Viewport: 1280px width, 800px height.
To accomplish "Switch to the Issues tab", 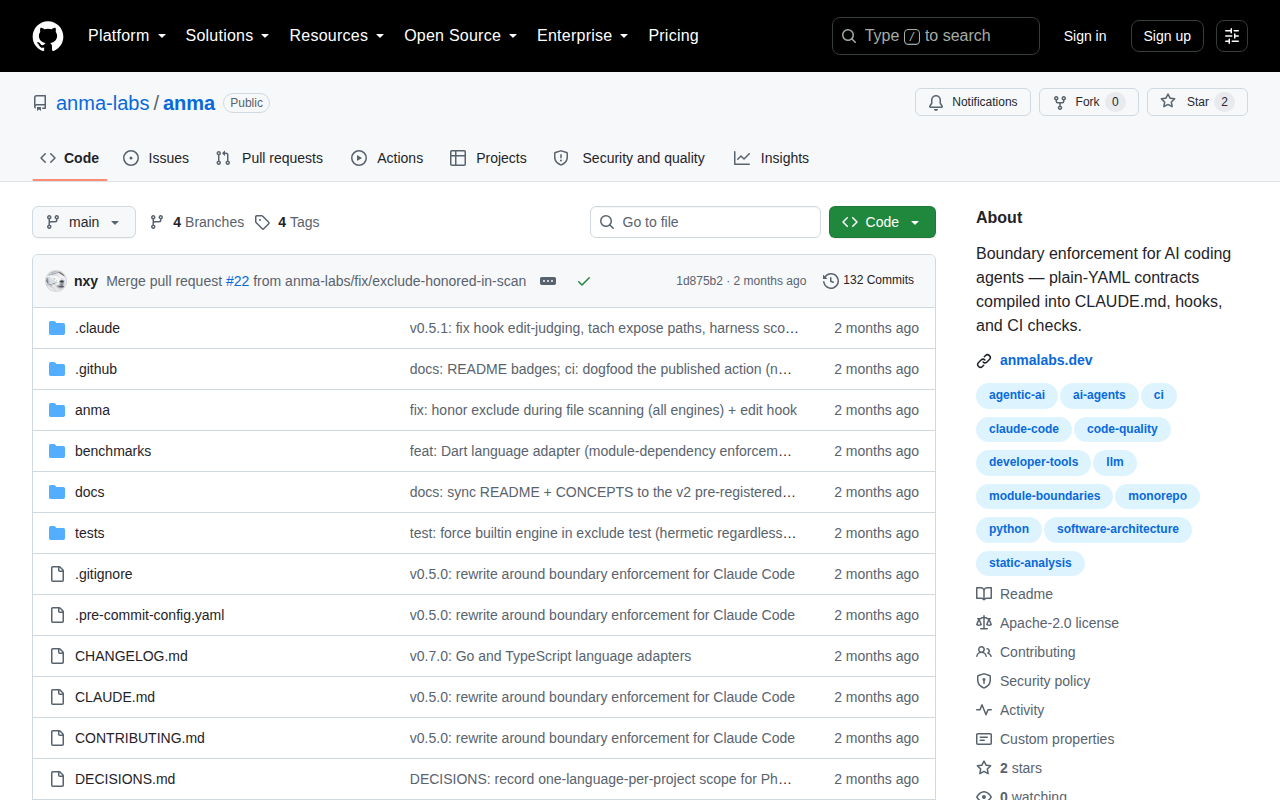I will 156,158.
